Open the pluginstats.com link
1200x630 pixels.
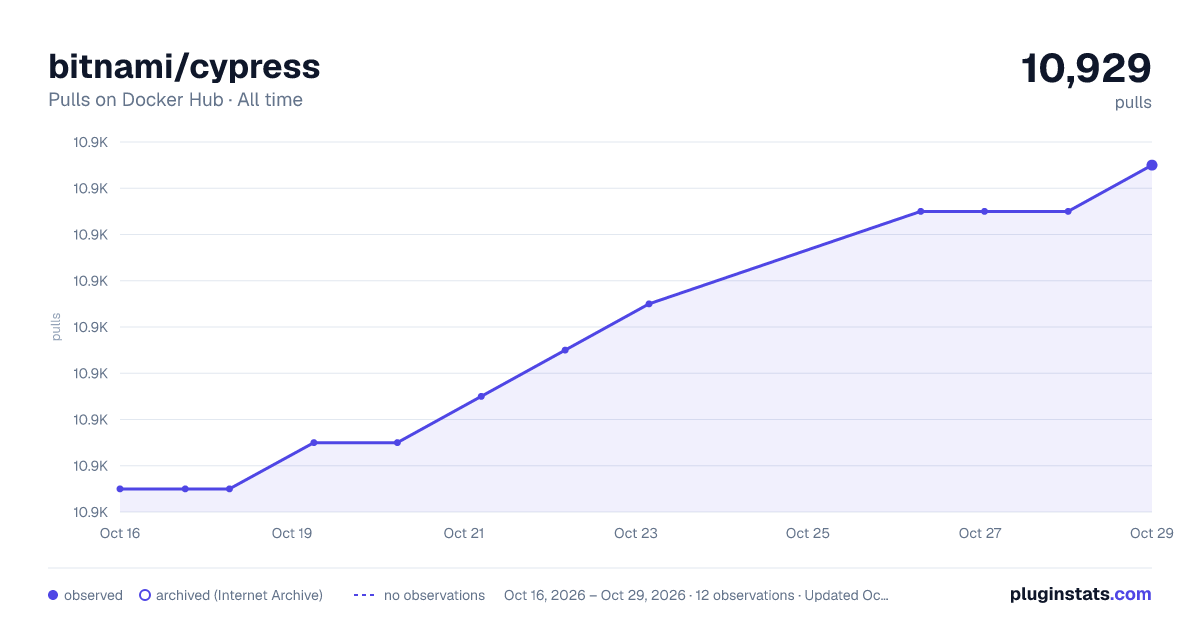(1081, 594)
